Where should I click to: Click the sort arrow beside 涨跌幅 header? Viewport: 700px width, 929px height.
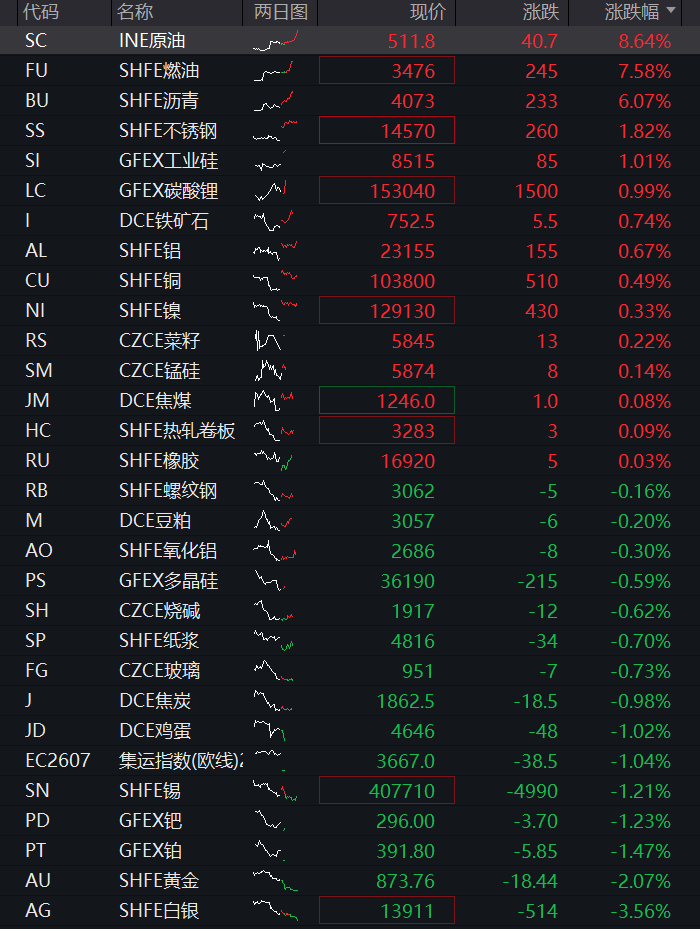671,10
